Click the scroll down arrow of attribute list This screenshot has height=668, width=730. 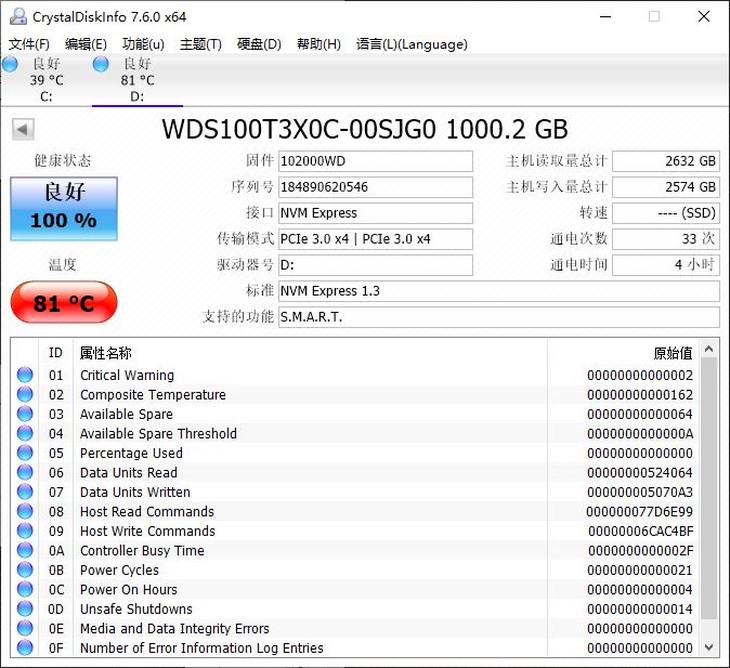pos(709,647)
